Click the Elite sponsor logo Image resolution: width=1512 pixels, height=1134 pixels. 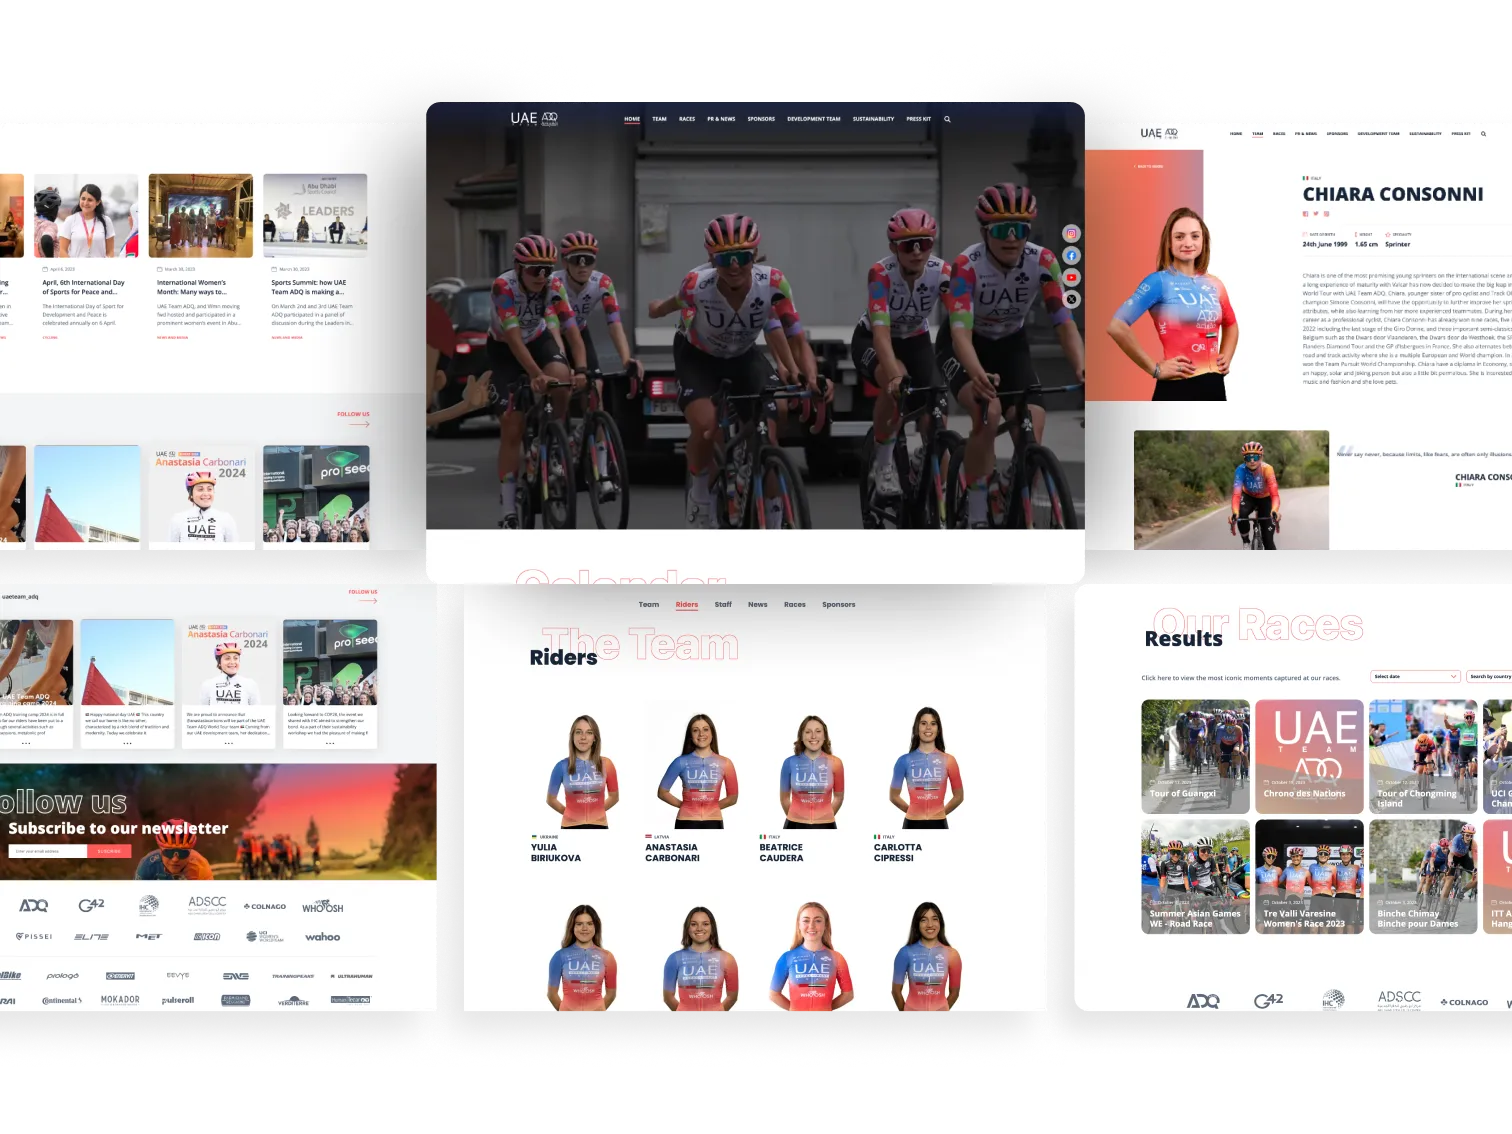(x=91, y=937)
